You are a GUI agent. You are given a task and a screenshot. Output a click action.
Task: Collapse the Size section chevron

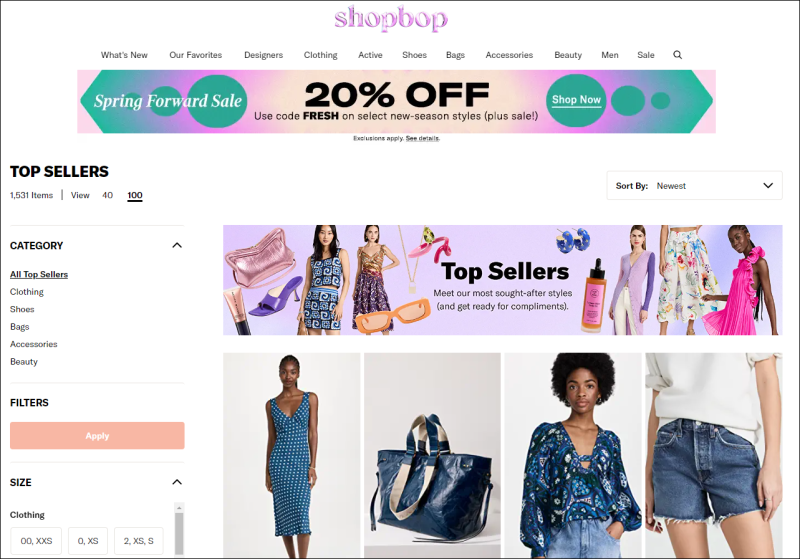[x=177, y=482]
